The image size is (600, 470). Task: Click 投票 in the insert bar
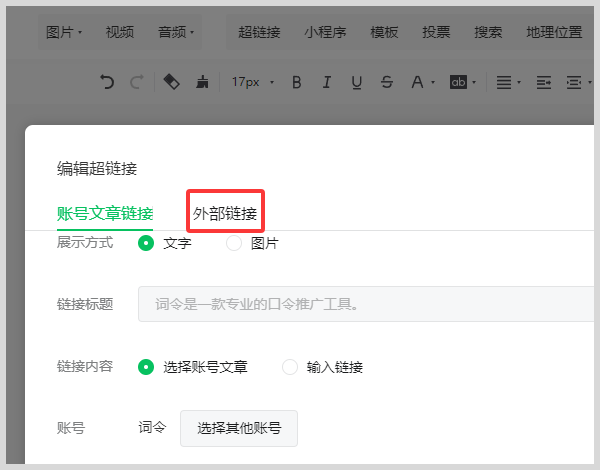click(x=436, y=32)
